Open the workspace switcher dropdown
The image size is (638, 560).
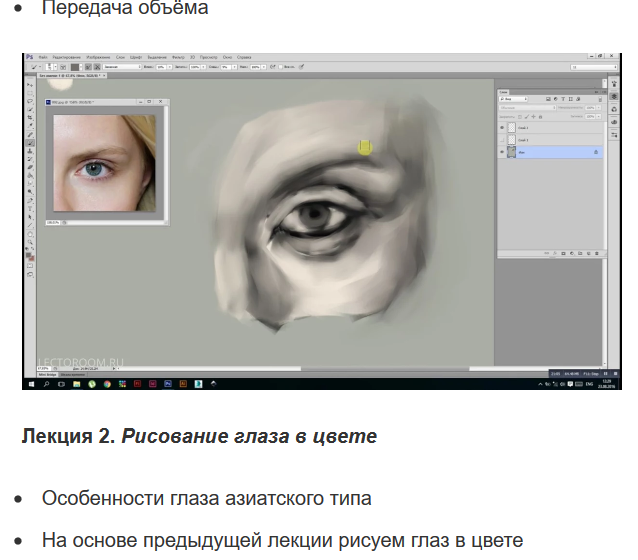coord(594,67)
